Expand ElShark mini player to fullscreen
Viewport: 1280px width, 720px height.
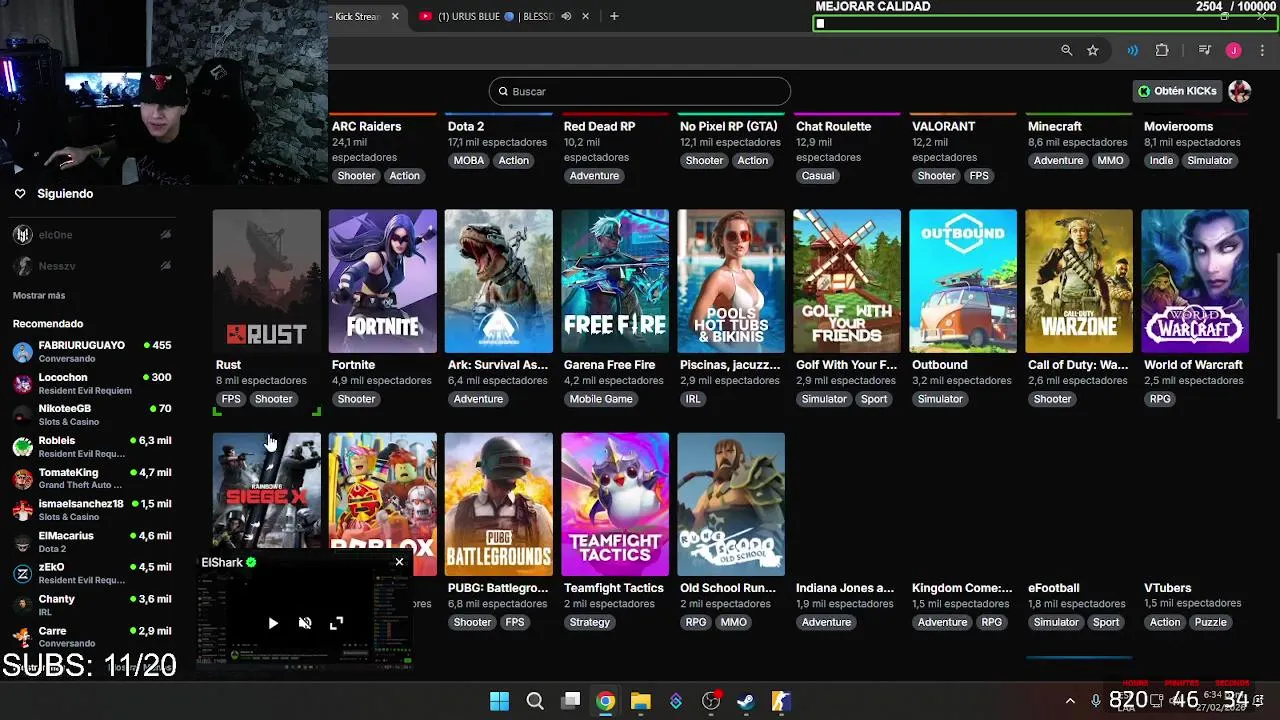point(337,623)
